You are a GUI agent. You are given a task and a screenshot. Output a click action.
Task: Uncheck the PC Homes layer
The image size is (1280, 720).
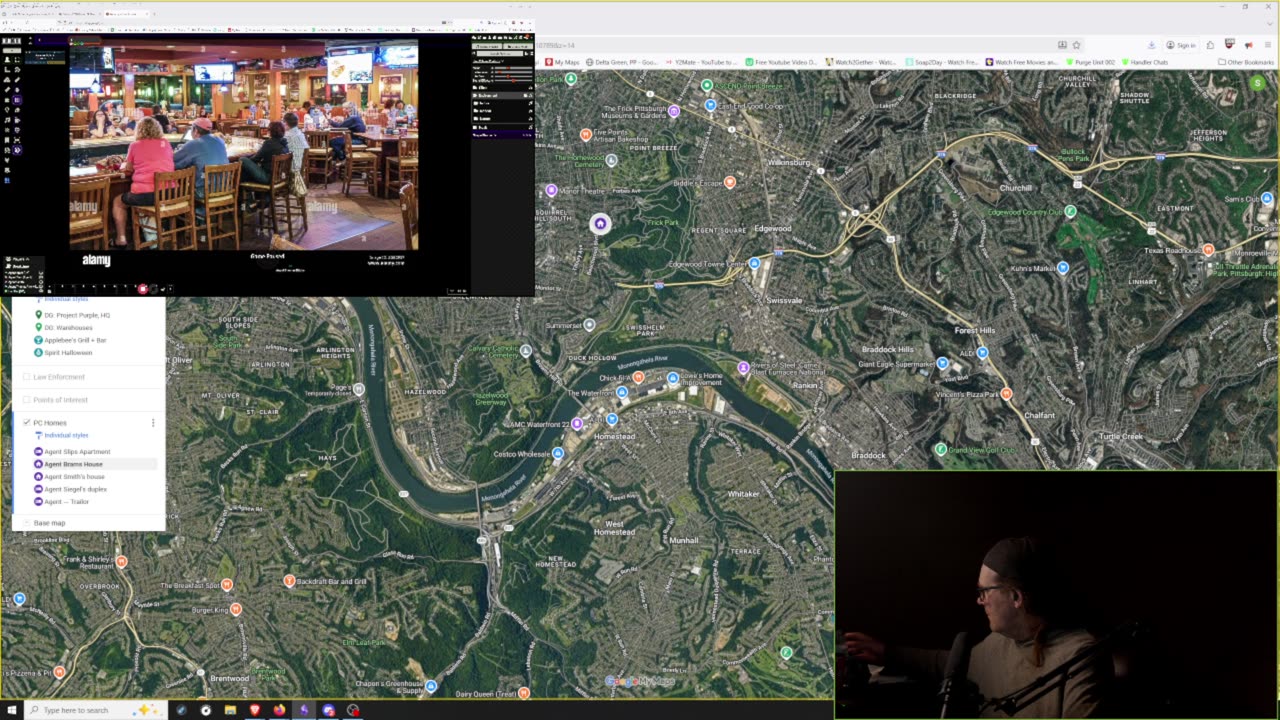[x=27, y=423]
